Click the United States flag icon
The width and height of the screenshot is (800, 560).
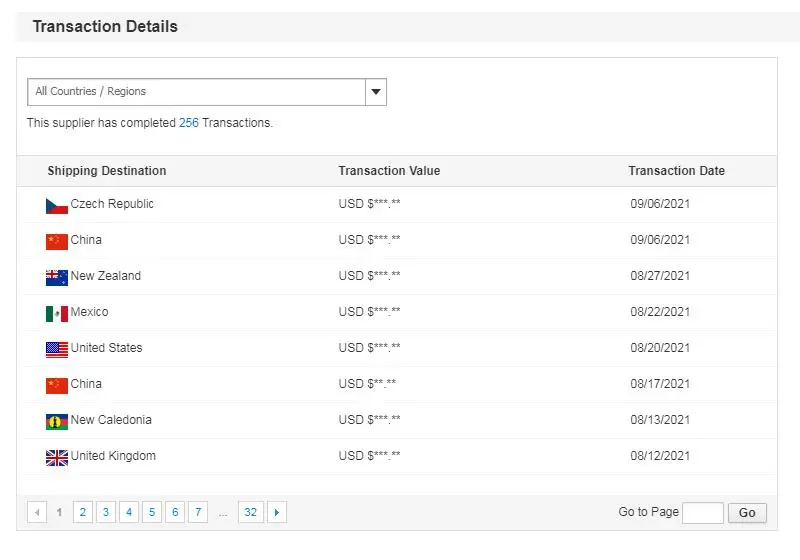57,349
